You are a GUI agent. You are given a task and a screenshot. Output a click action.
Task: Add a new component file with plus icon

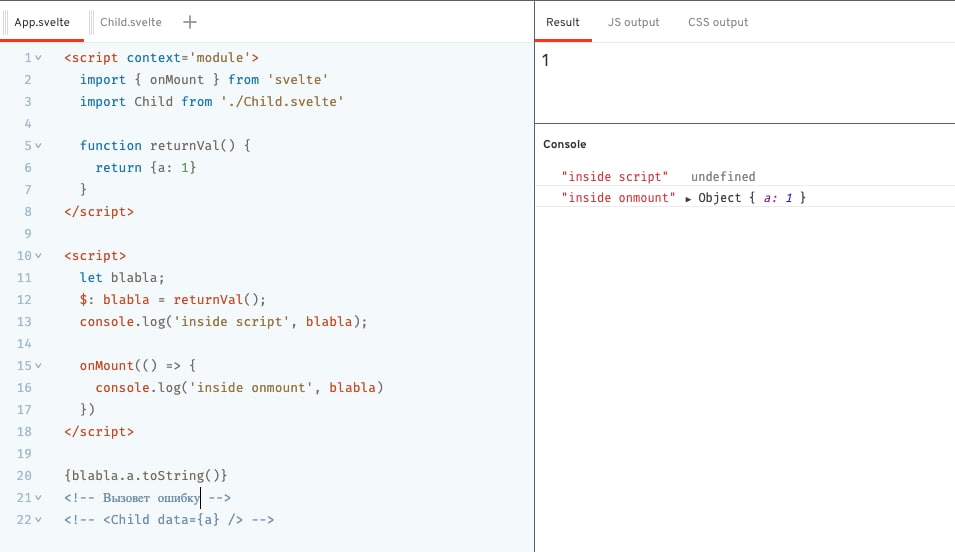[189, 22]
